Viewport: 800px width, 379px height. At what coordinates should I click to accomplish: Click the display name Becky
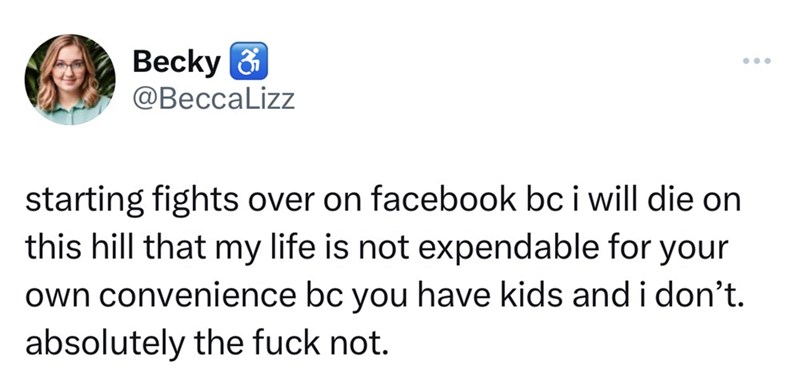point(177,62)
